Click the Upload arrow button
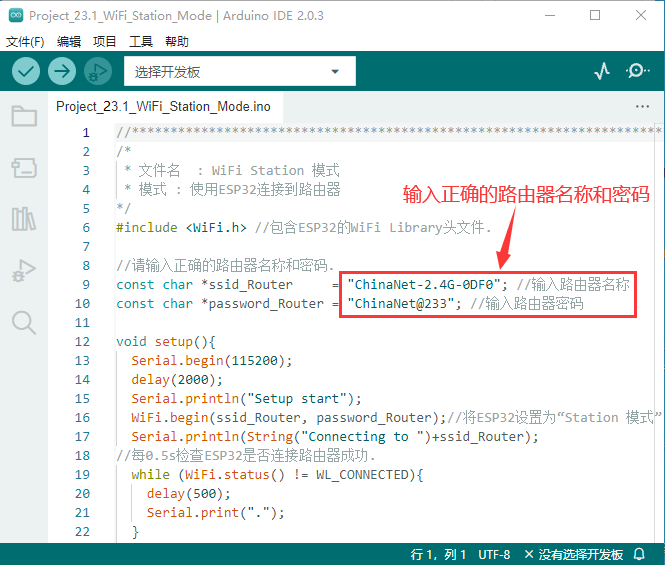The image size is (665, 565). [62, 71]
